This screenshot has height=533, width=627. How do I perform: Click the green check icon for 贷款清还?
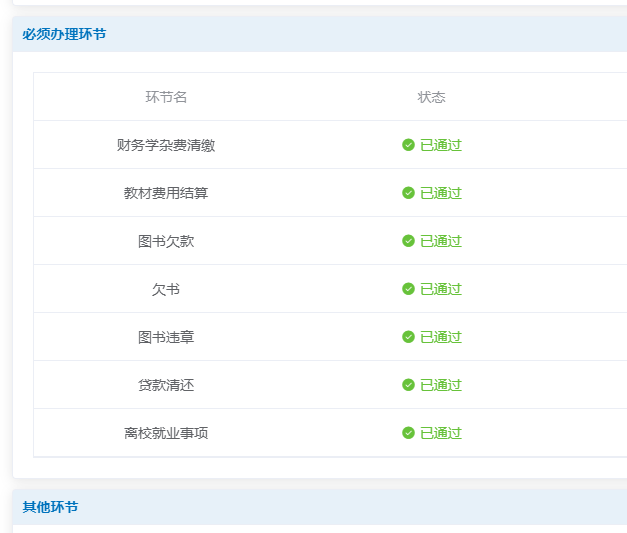pyautogui.click(x=408, y=385)
